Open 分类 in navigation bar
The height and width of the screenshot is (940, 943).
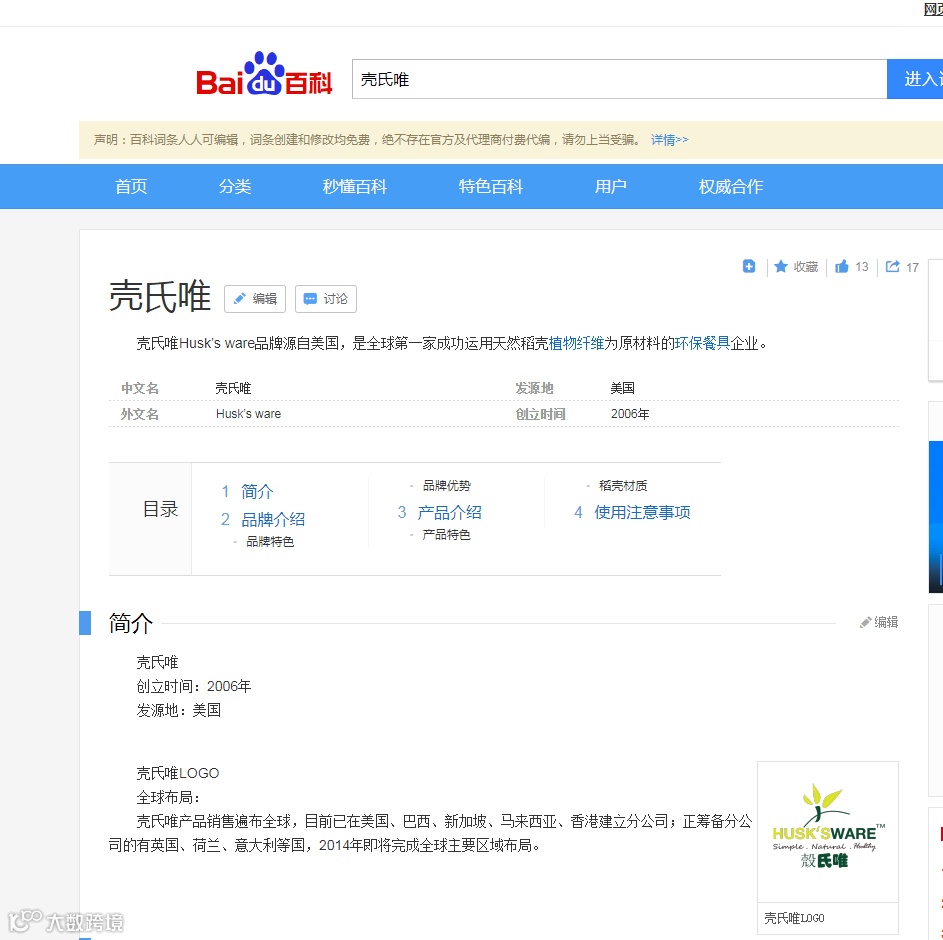point(235,186)
